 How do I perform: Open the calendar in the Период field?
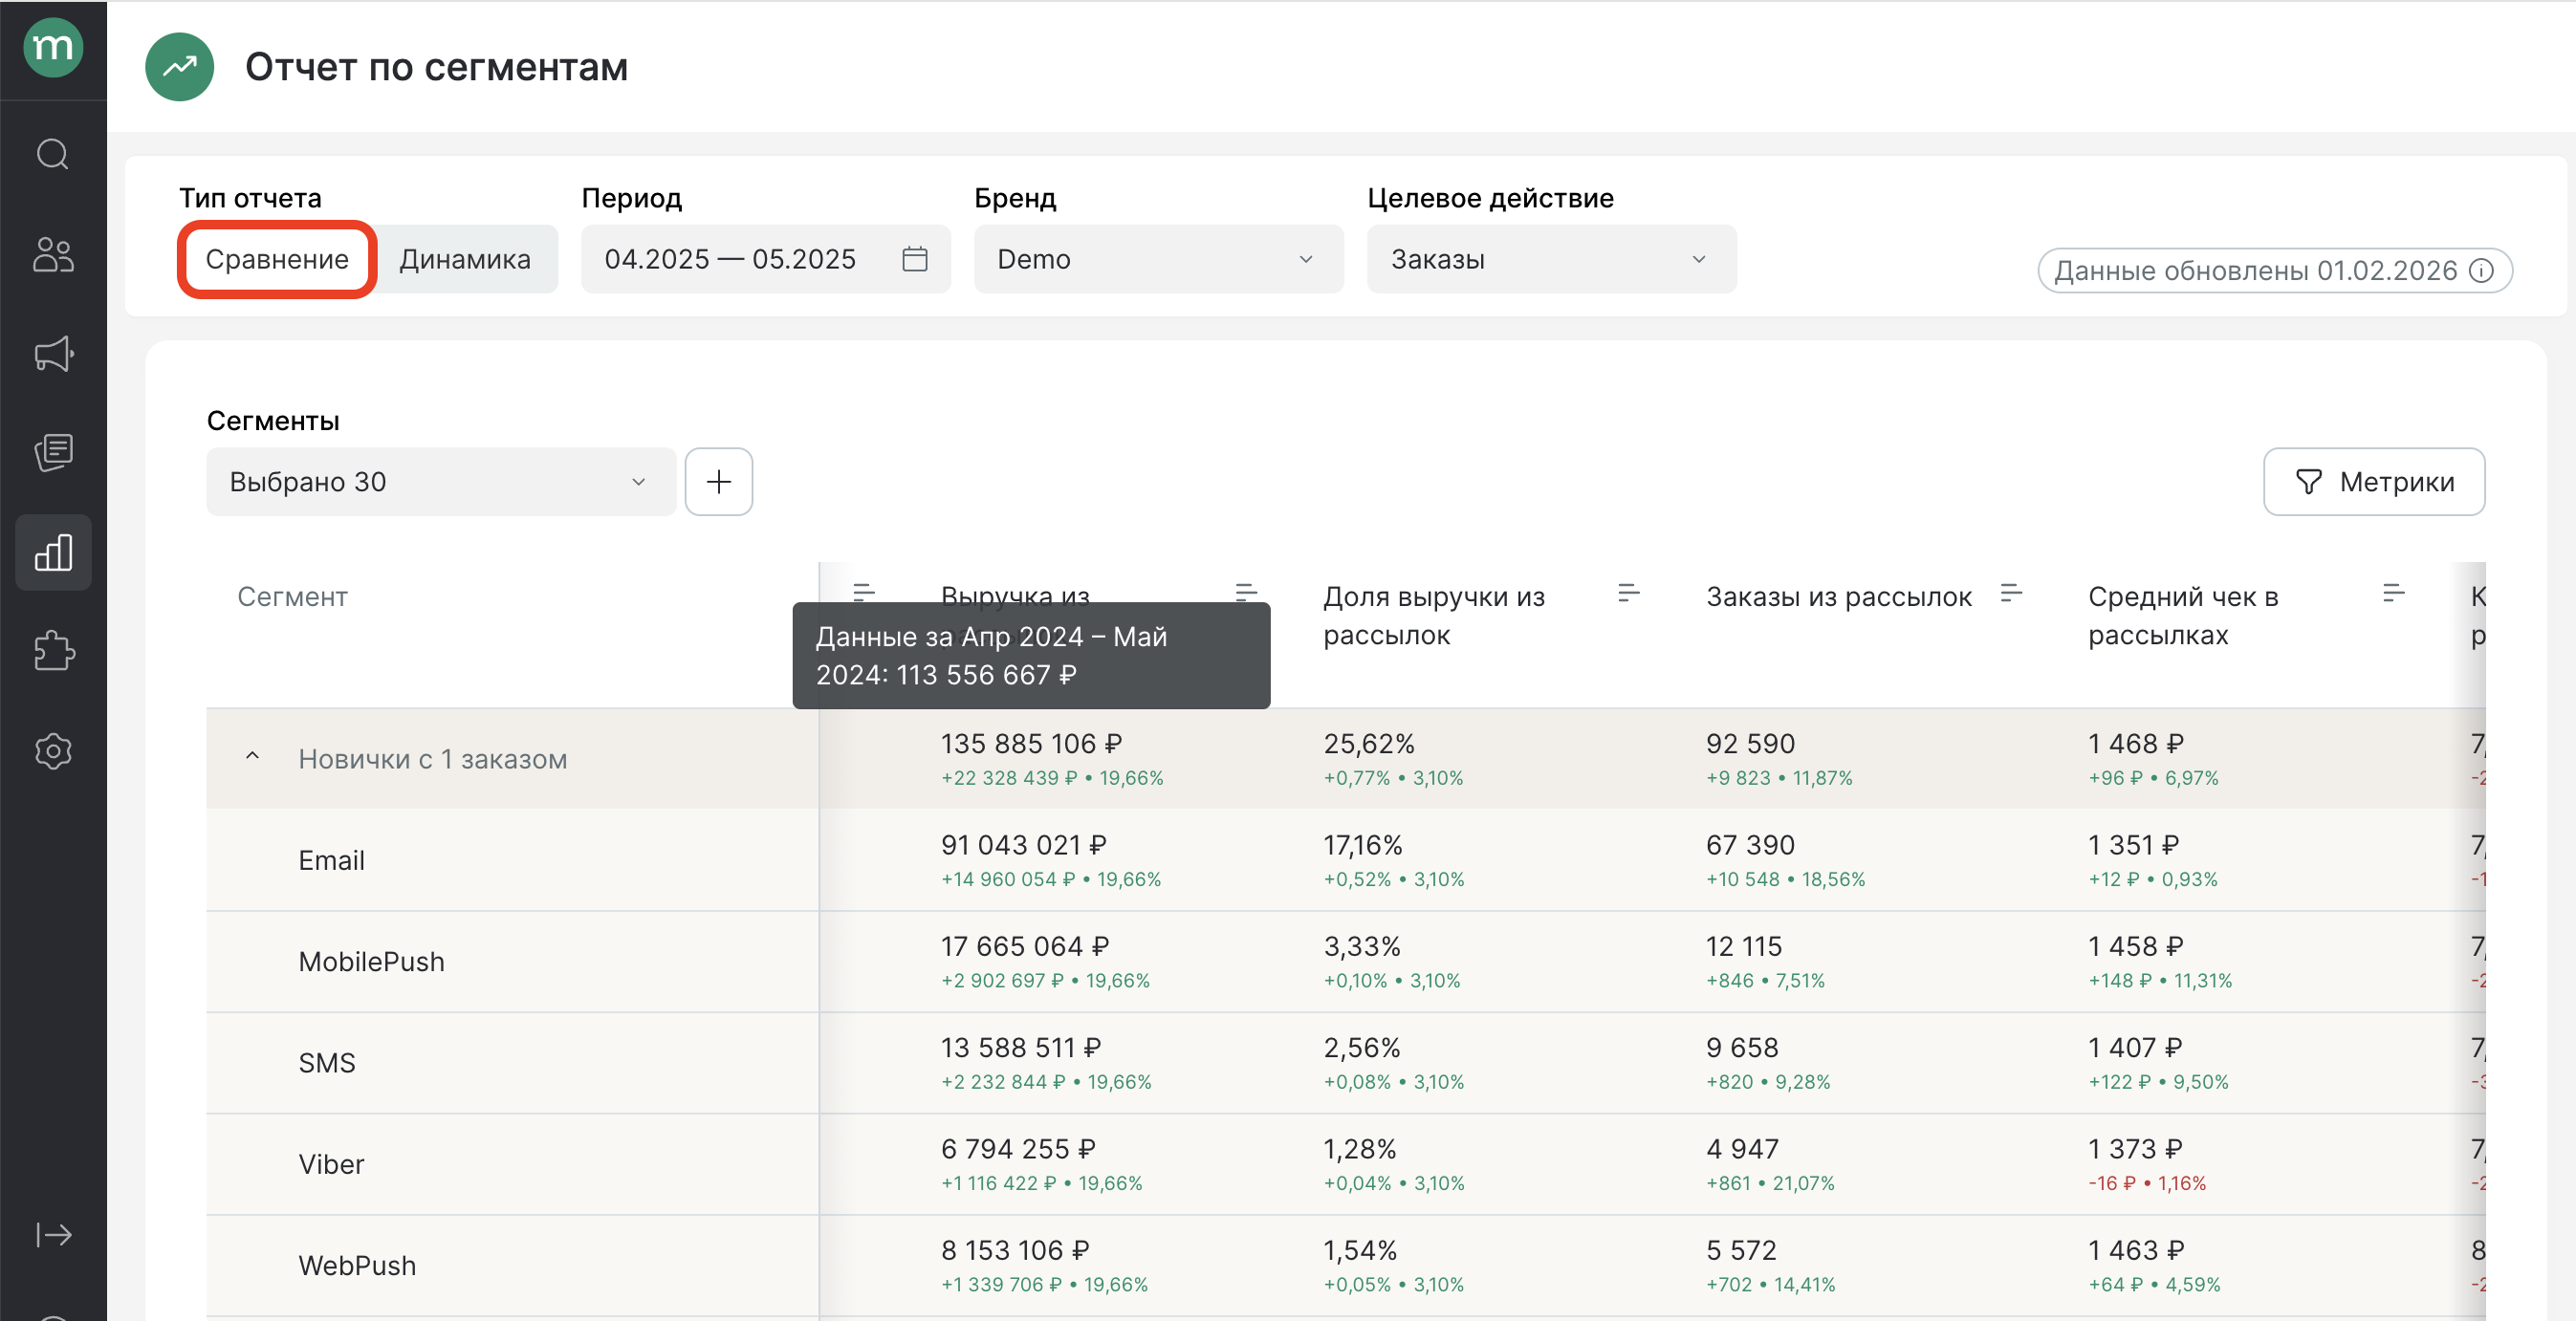tap(914, 259)
